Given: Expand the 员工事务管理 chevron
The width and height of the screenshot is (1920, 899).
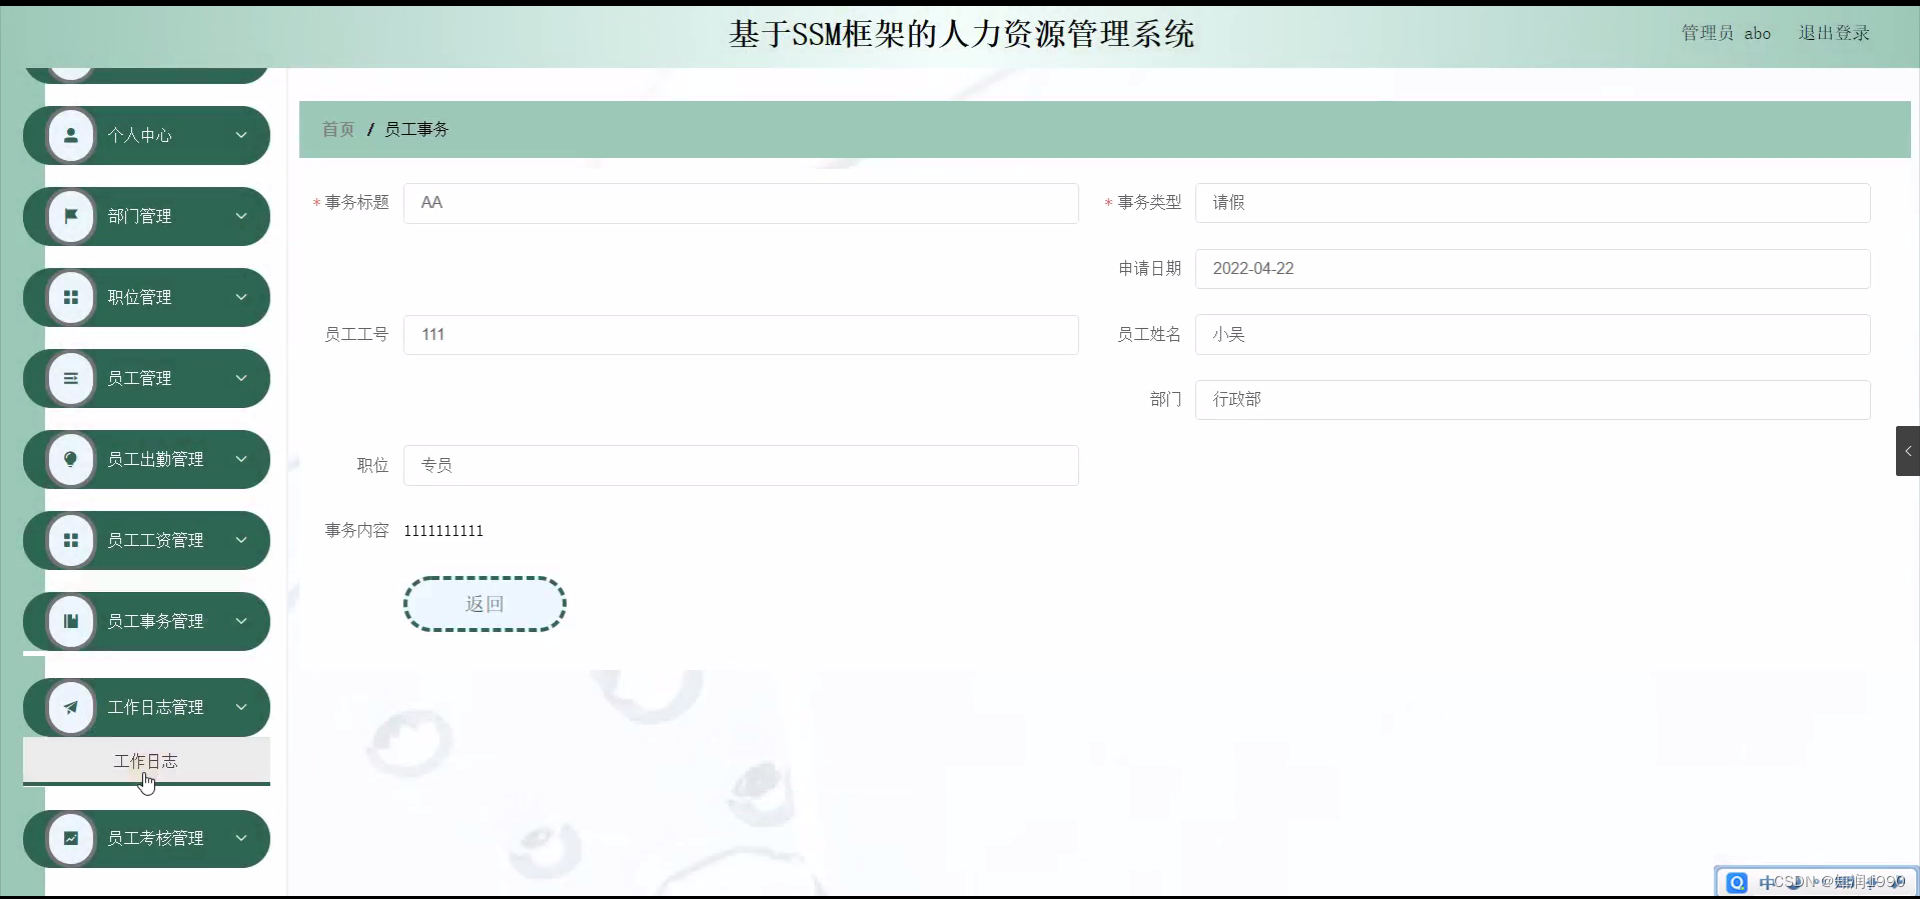Looking at the screenshot, I should (241, 621).
